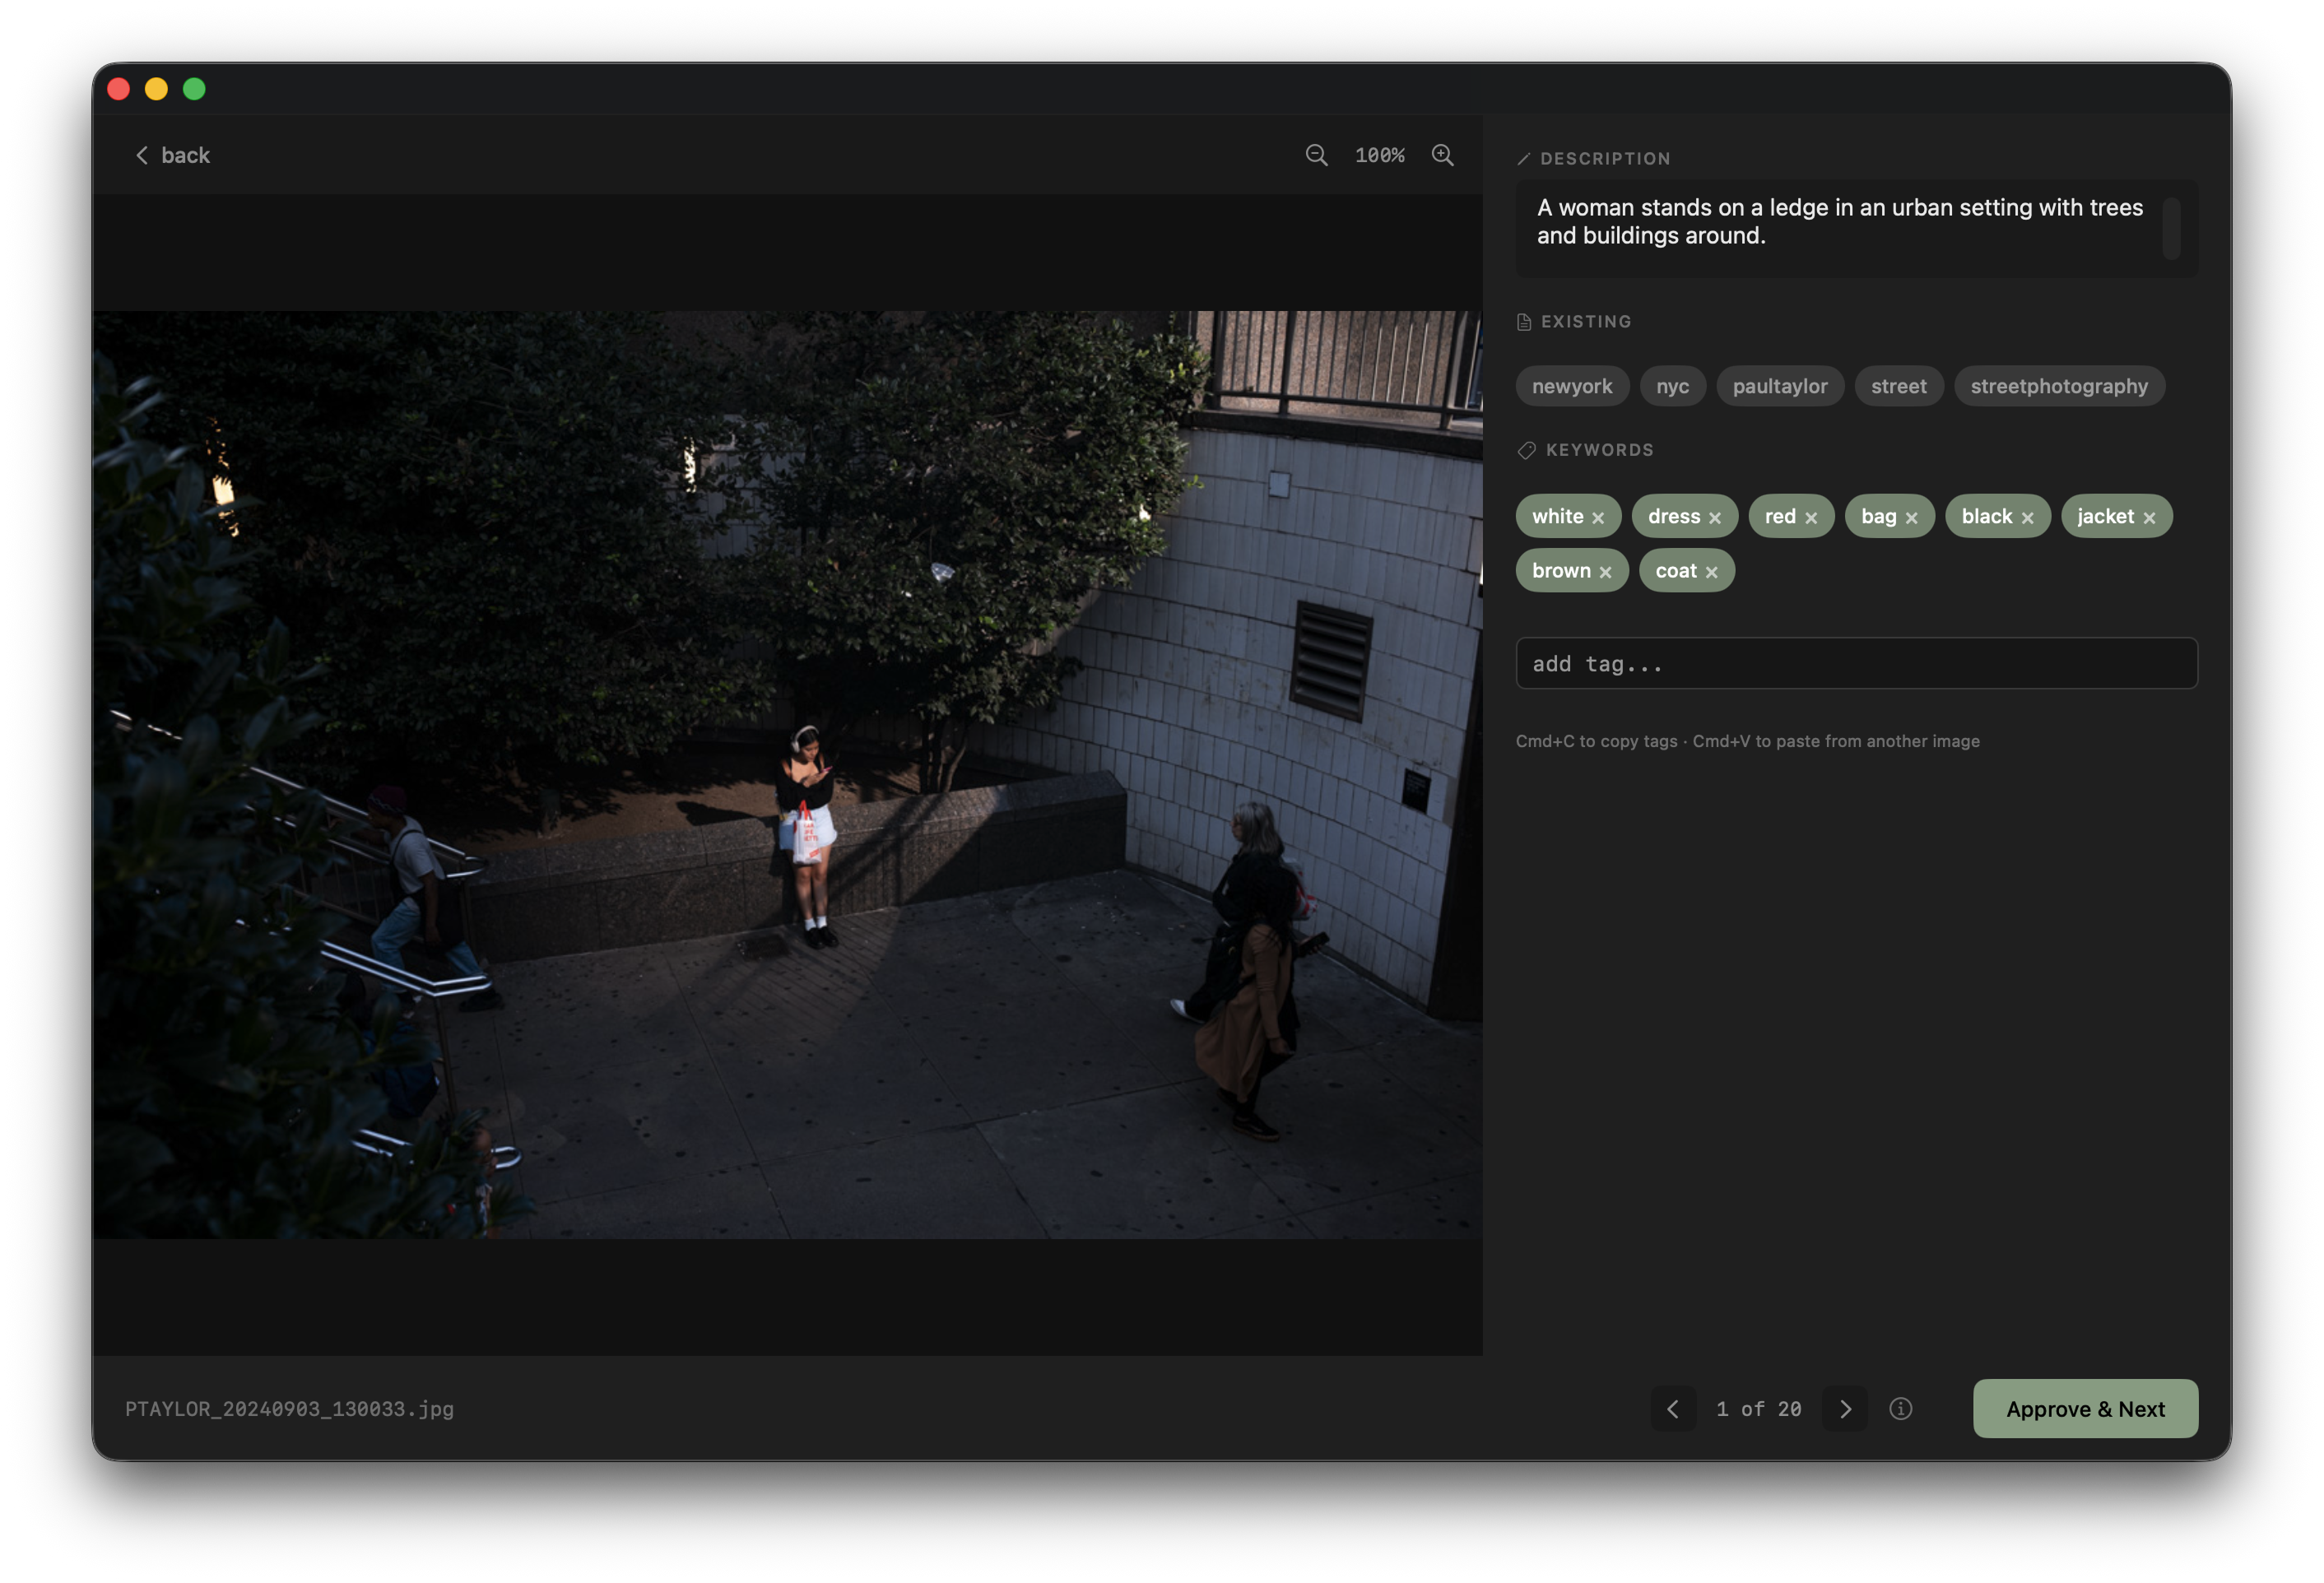Click the document icon beside Existing
Viewport: 2324px width, 1583px height.
click(1524, 321)
